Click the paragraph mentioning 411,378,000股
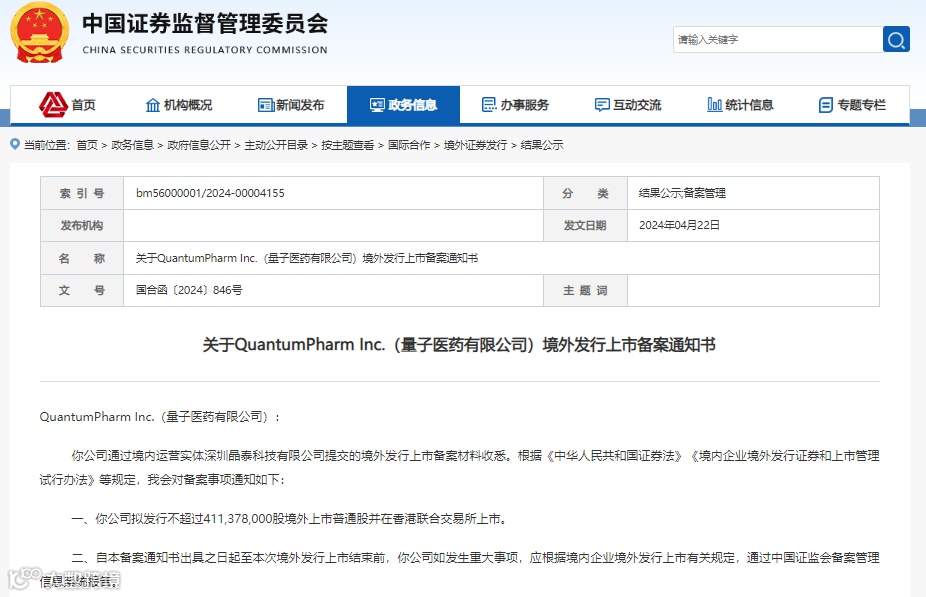Image resolution: width=926 pixels, height=597 pixels. click(x=289, y=518)
